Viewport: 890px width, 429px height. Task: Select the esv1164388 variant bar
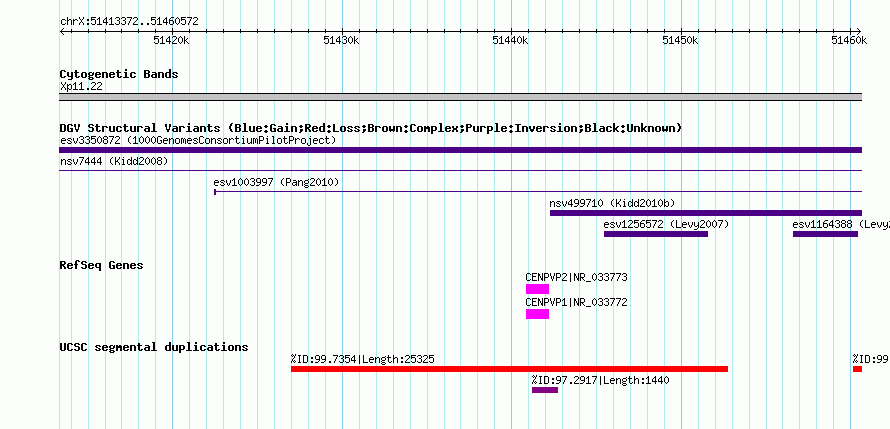point(825,234)
